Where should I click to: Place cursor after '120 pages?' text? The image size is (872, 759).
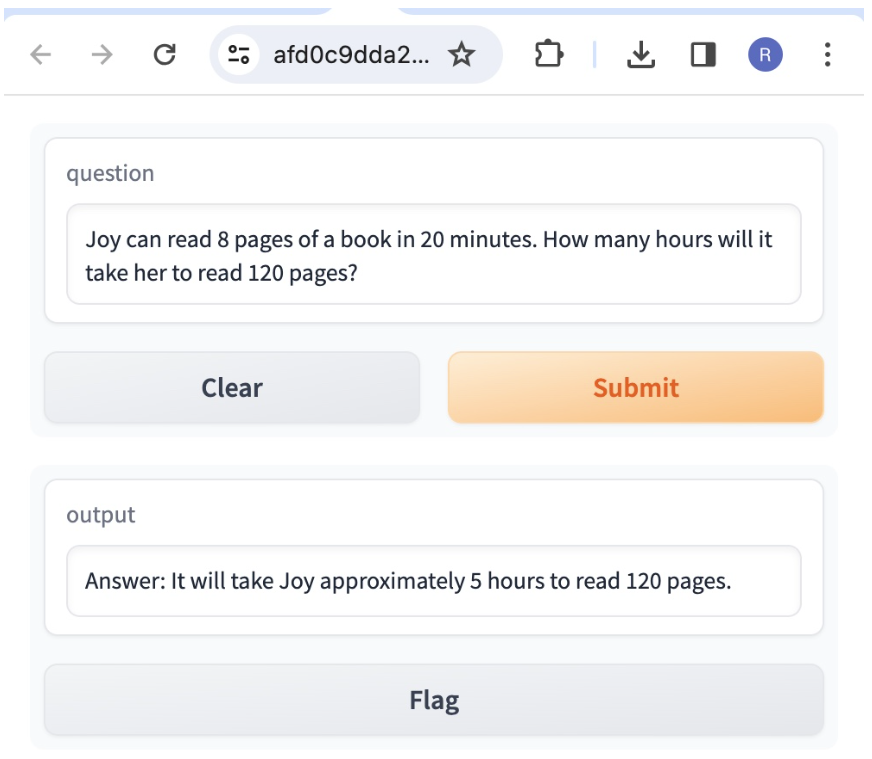[x=359, y=273]
